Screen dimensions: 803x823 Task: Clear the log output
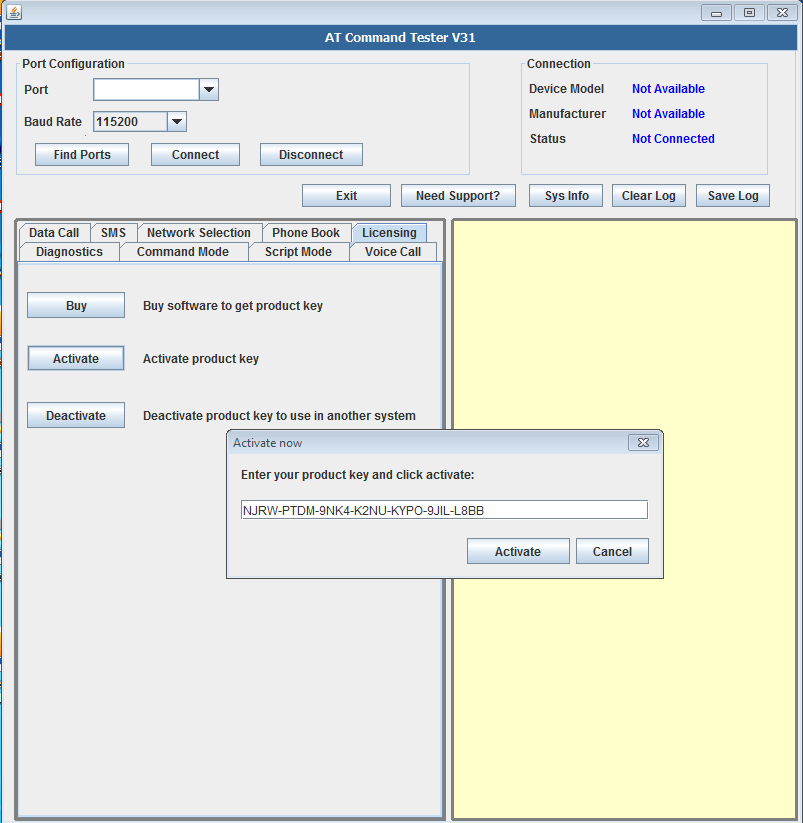point(649,195)
